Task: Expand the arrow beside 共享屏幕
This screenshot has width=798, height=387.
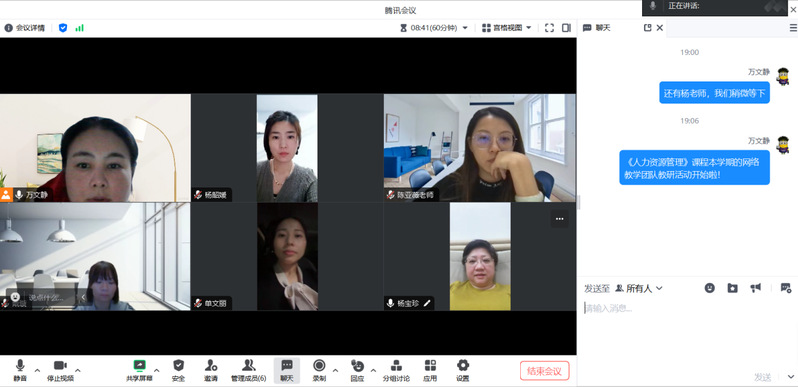Action: click(x=157, y=370)
